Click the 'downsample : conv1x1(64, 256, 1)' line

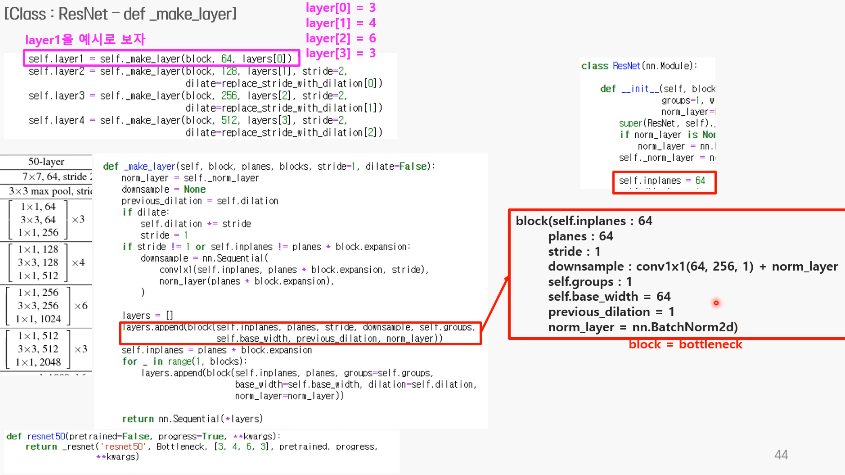pyautogui.click(x=693, y=266)
